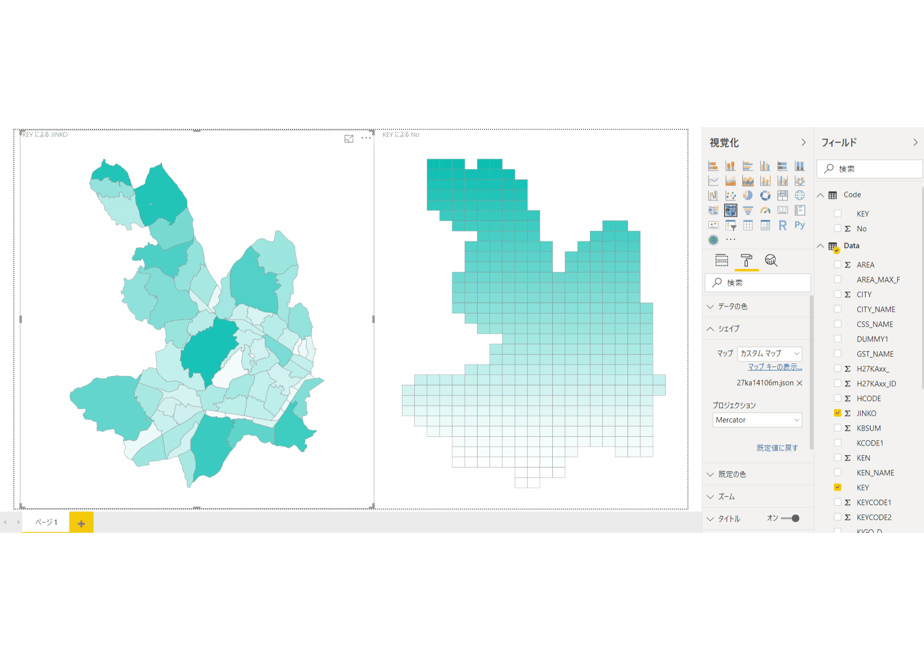Select the slicer visual
Screen dimensions: 924x660
point(730,225)
